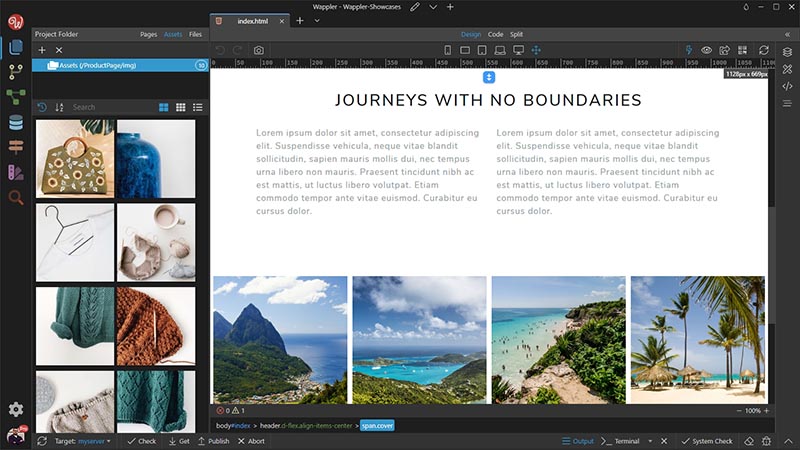Viewport: 800px width, 450px height.
Task: Click the bug report icon in status bar
Action: [x=766, y=441]
